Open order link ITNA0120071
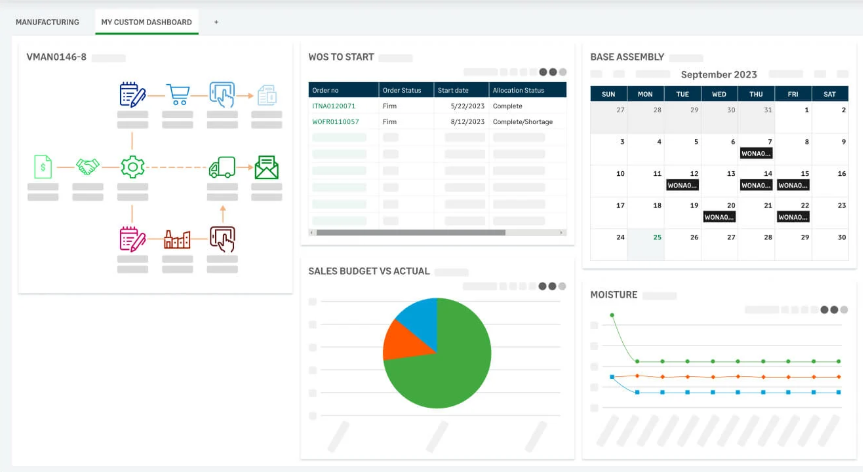Image resolution: width=863 pixels, height=472 pixels. pyautogui.click(x=334, y=106)
